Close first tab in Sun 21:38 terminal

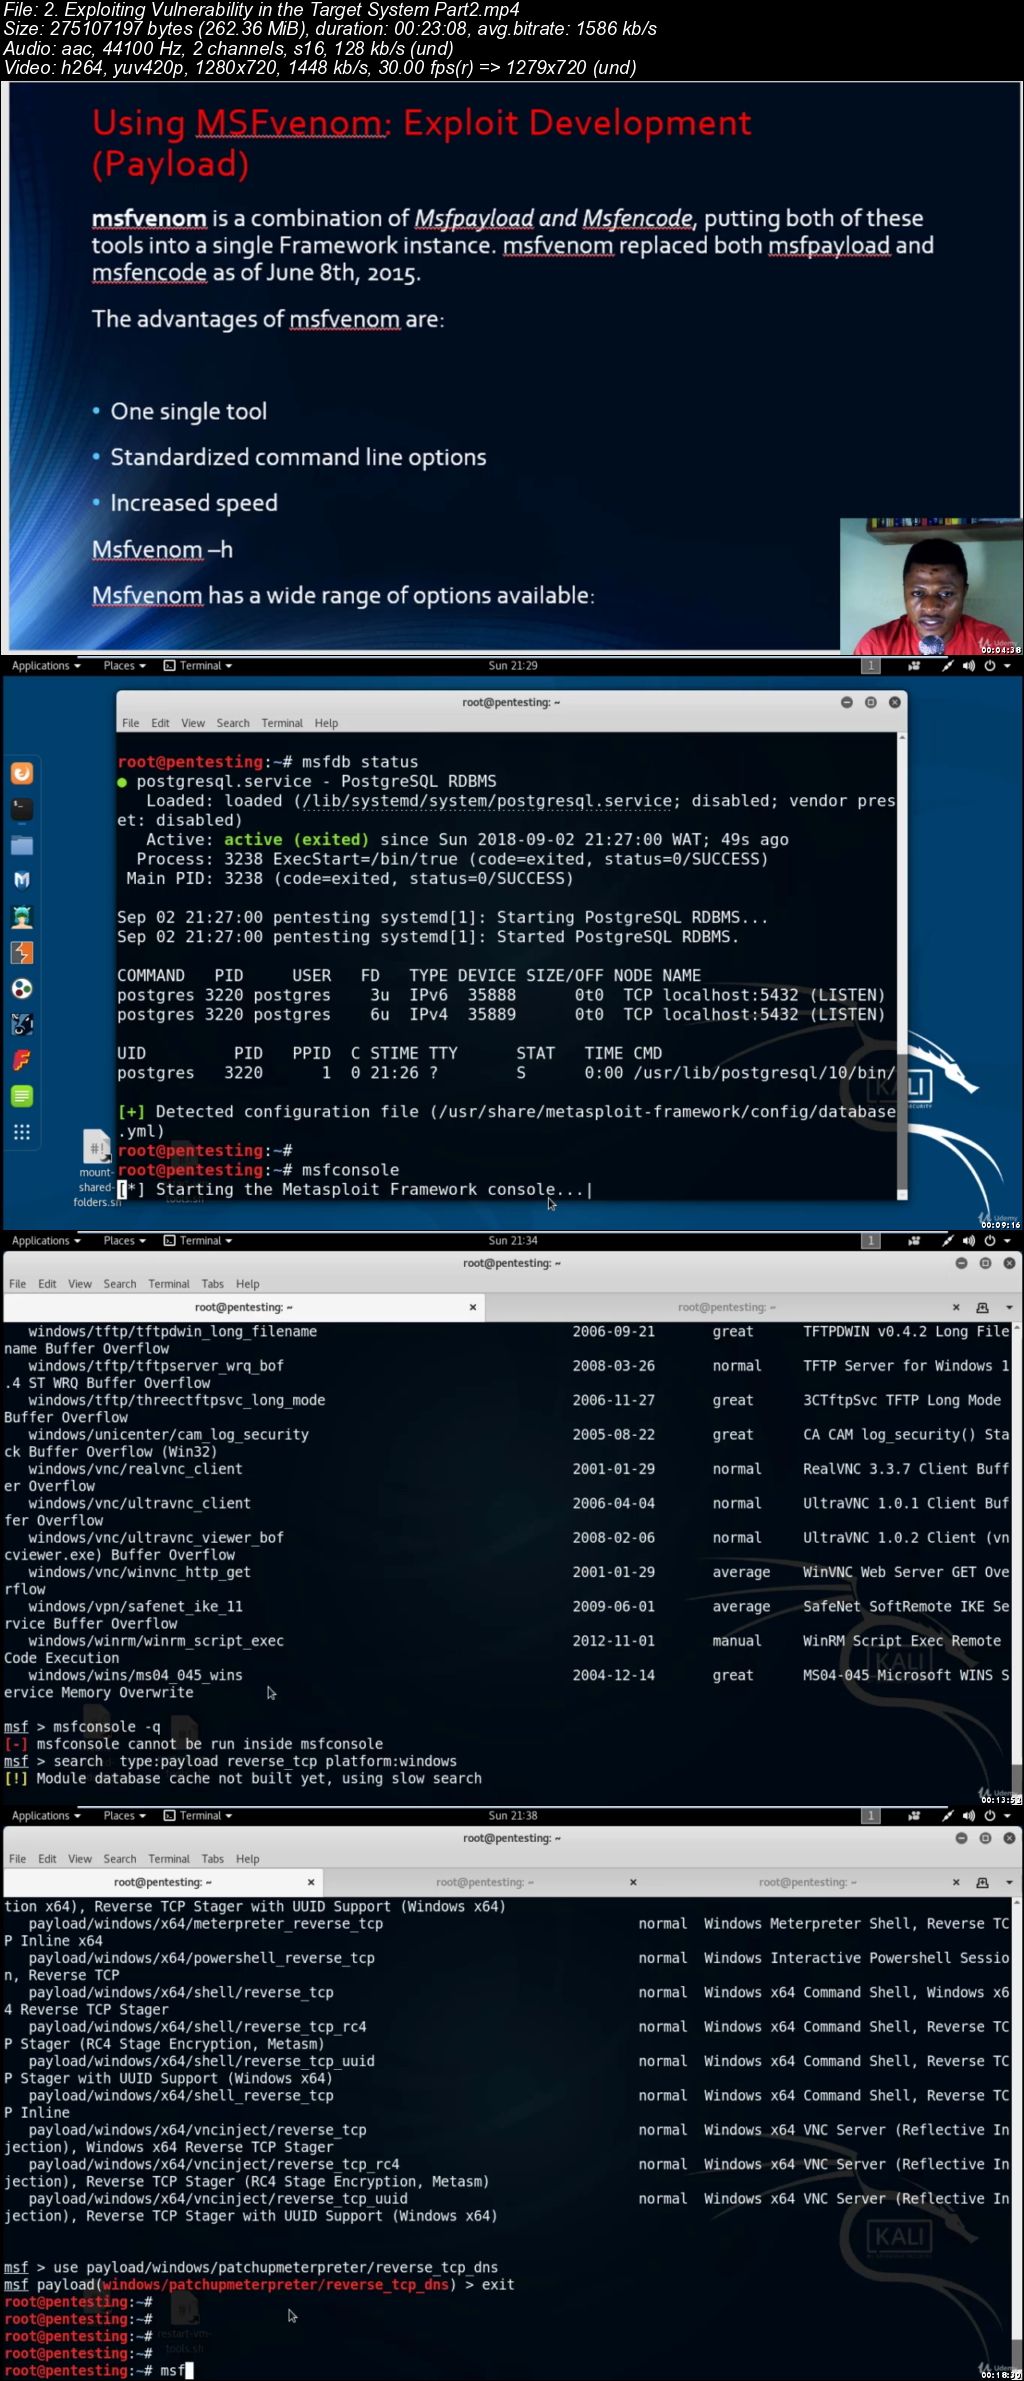pyautogui.click(x=311, y=1883)
